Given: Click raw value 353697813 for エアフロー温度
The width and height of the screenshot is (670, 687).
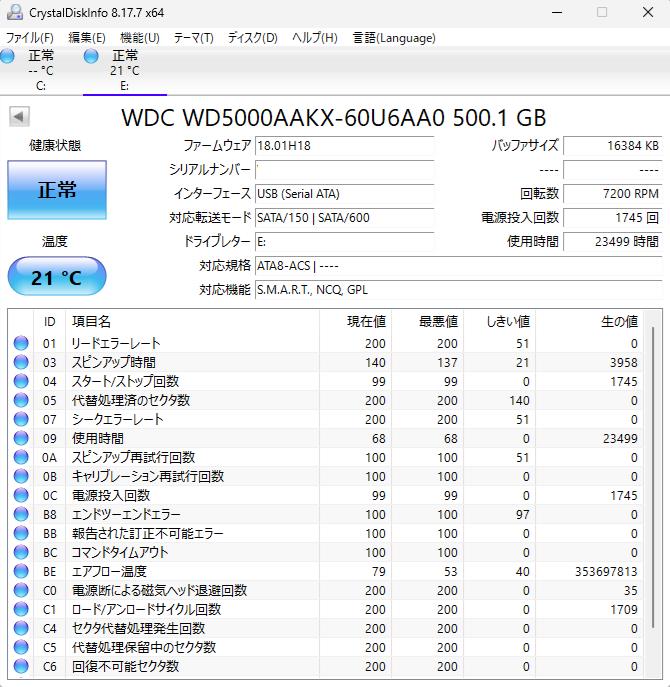Looking at the screenshot, I should (606, 571).
